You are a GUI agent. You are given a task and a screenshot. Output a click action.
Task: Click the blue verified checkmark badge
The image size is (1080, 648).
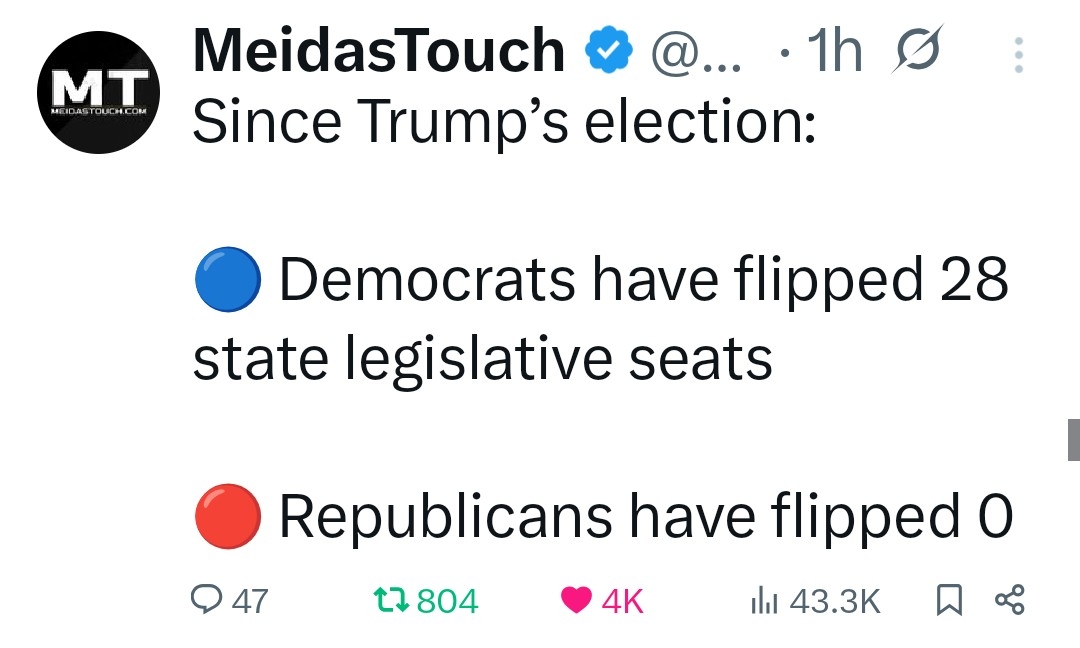(609, 51)
